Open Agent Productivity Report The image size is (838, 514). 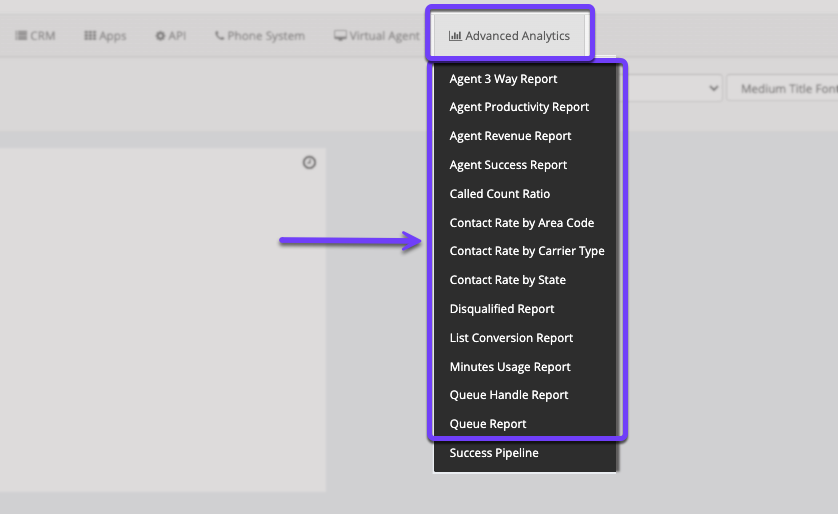click(519, 107)
